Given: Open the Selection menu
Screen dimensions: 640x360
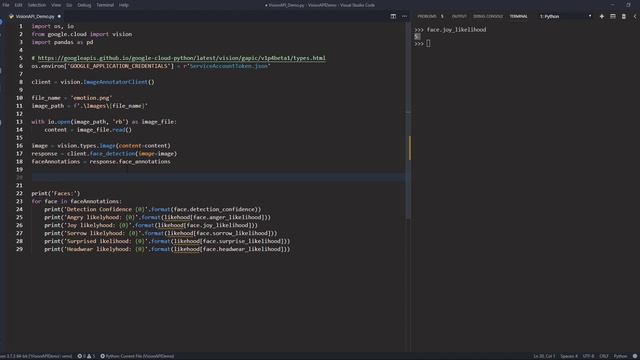Looking at the screenshot, I should pyautogui.click(x=37, y=5).
